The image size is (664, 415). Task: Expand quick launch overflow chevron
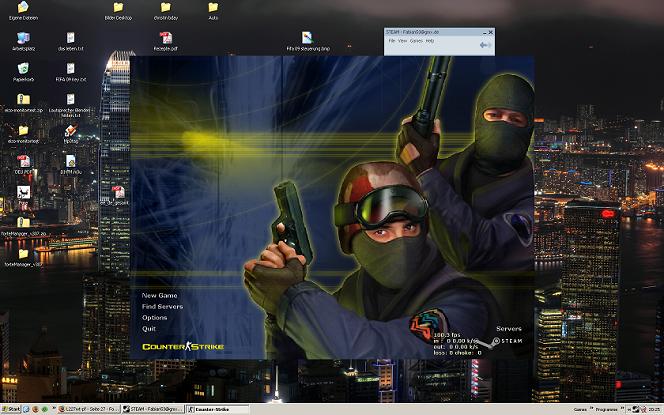coord(54,408)
